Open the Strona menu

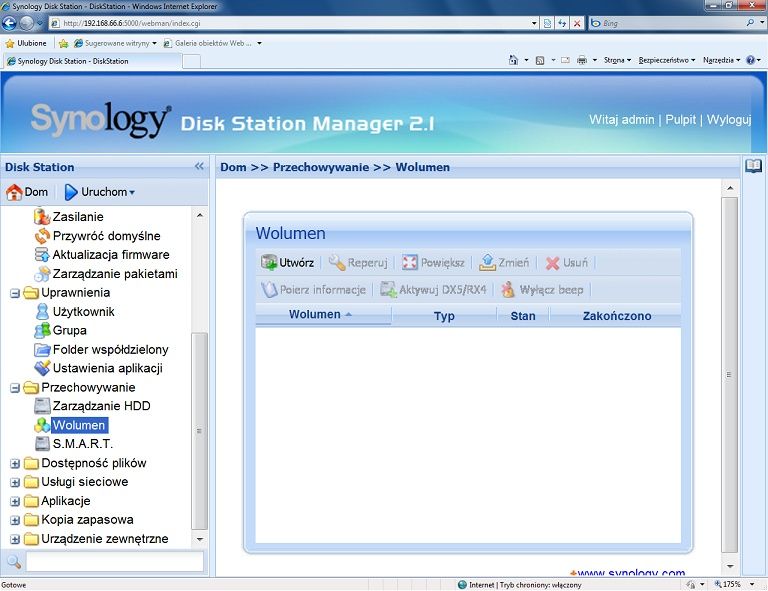(x=617, y=60)
